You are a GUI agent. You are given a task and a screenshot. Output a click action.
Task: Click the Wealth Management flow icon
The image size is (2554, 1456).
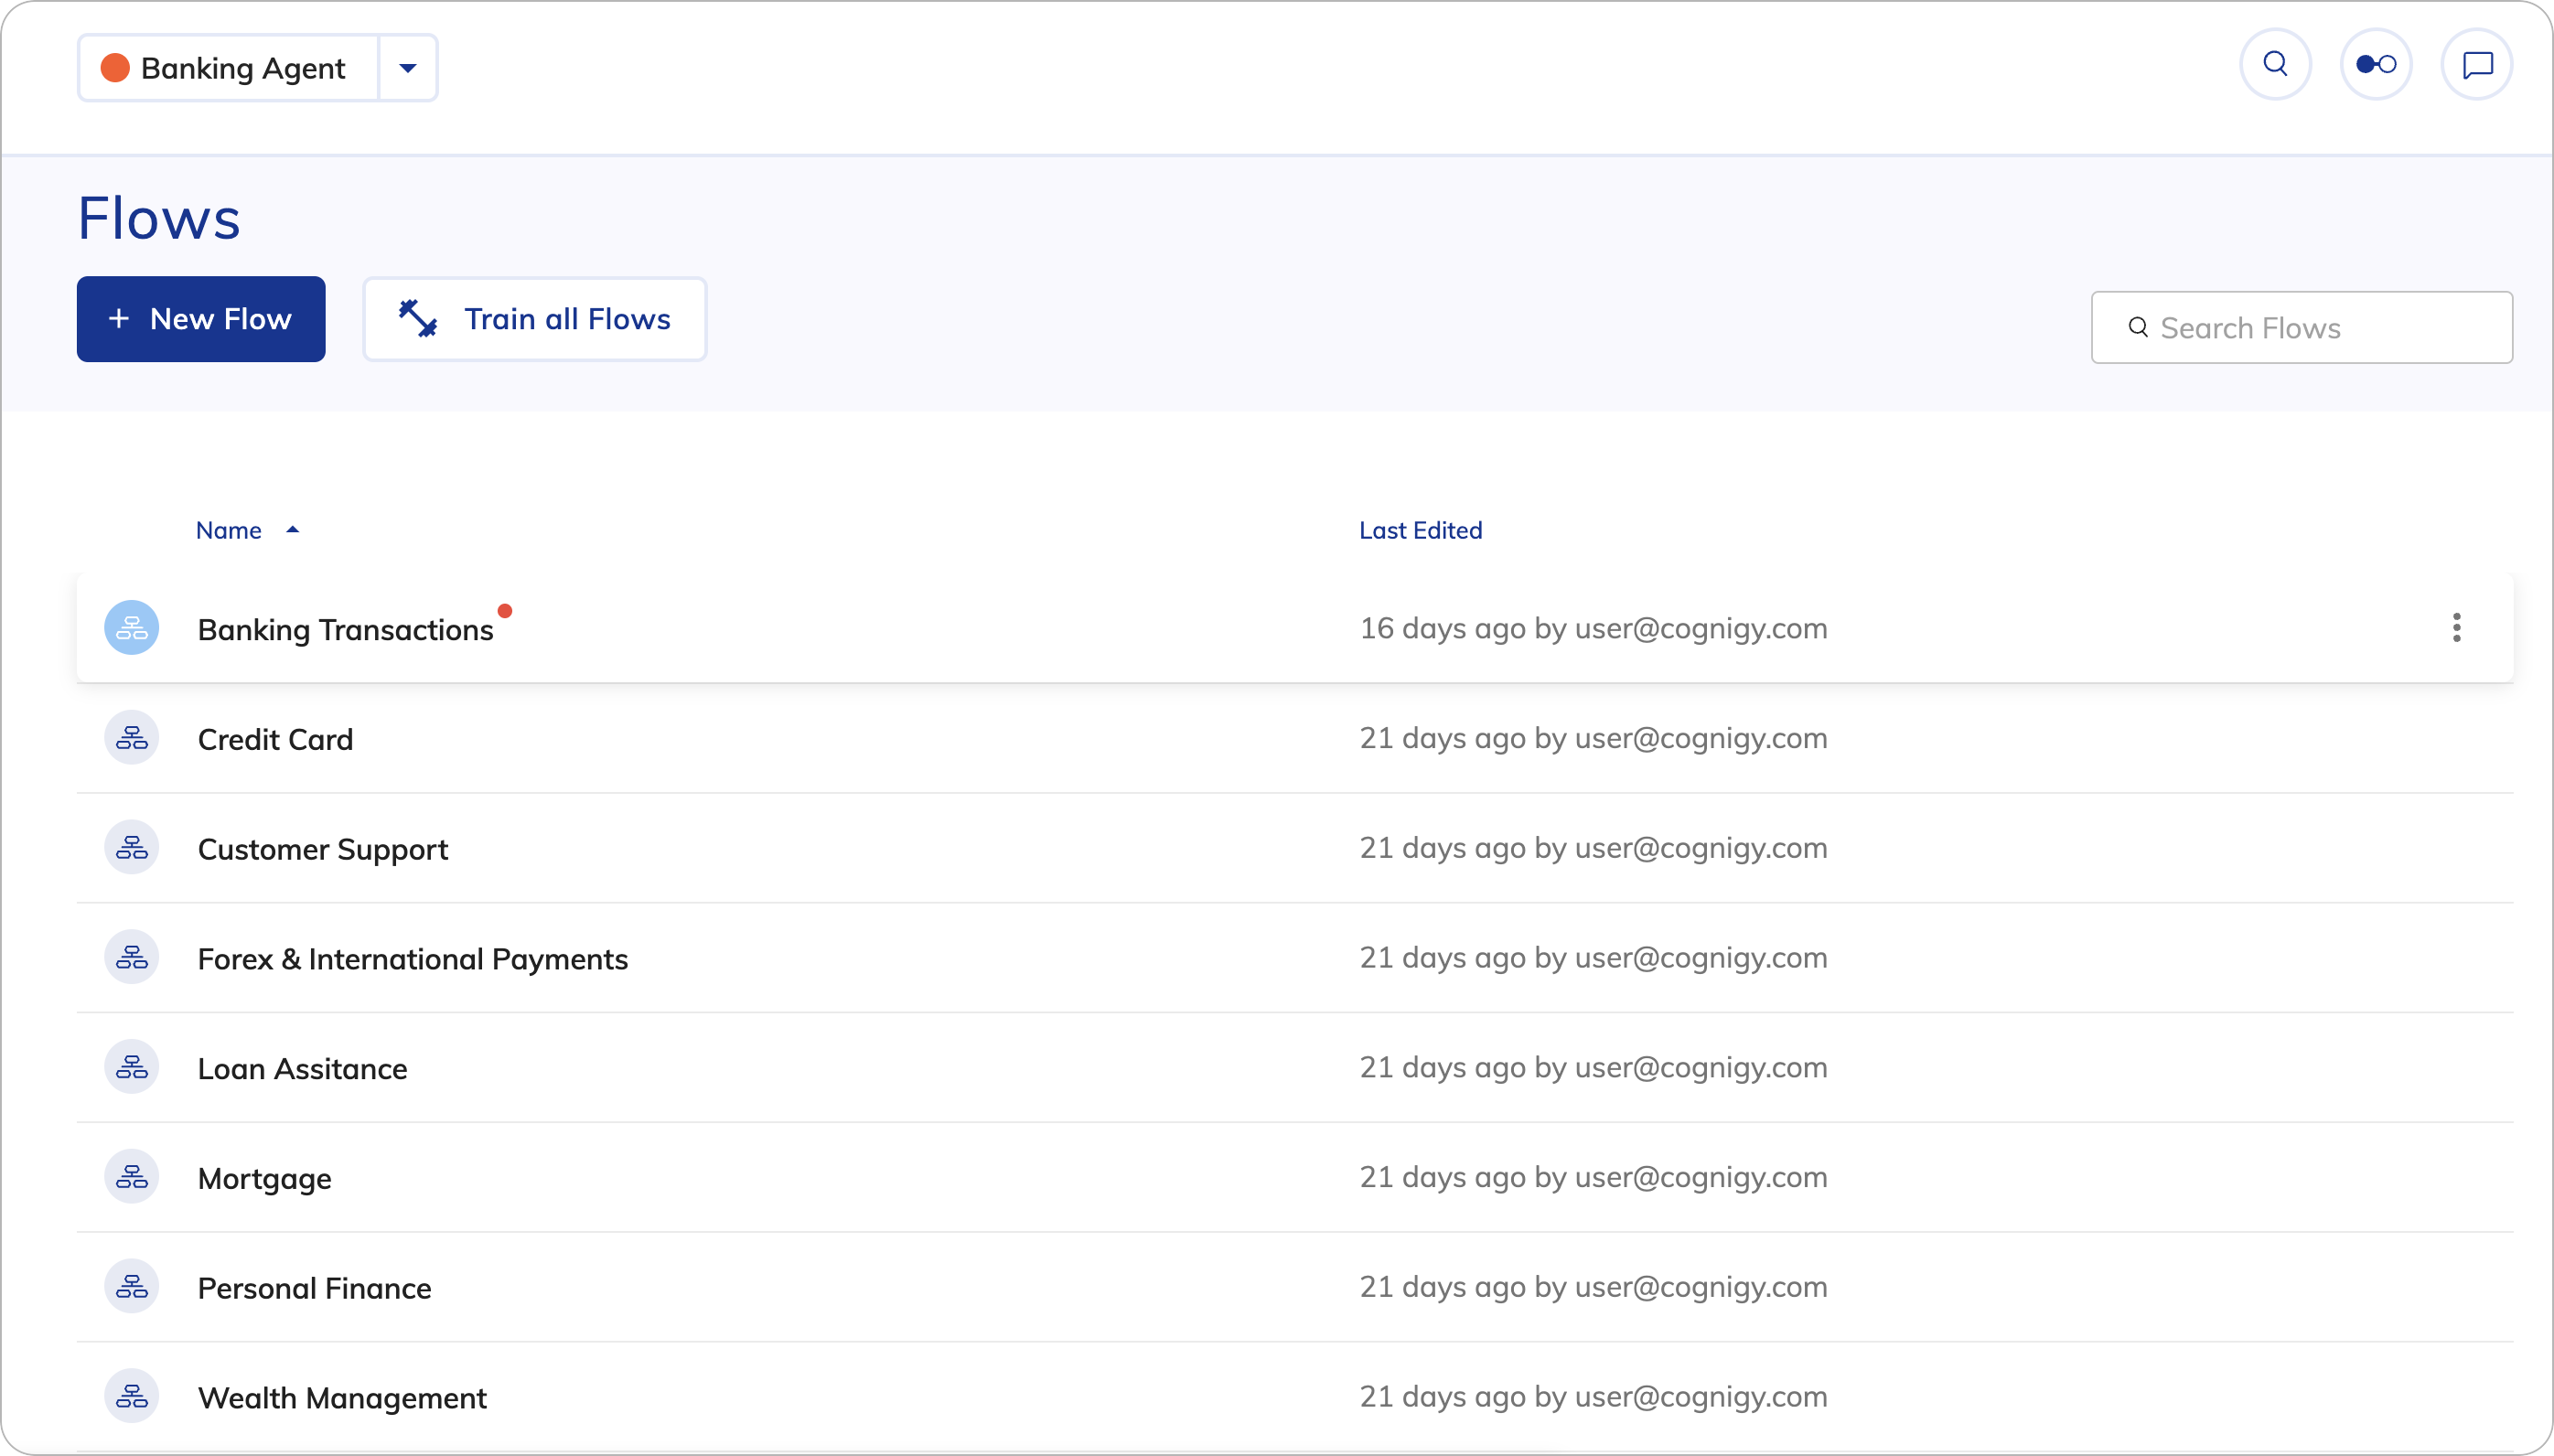[x=132, y=1396]
